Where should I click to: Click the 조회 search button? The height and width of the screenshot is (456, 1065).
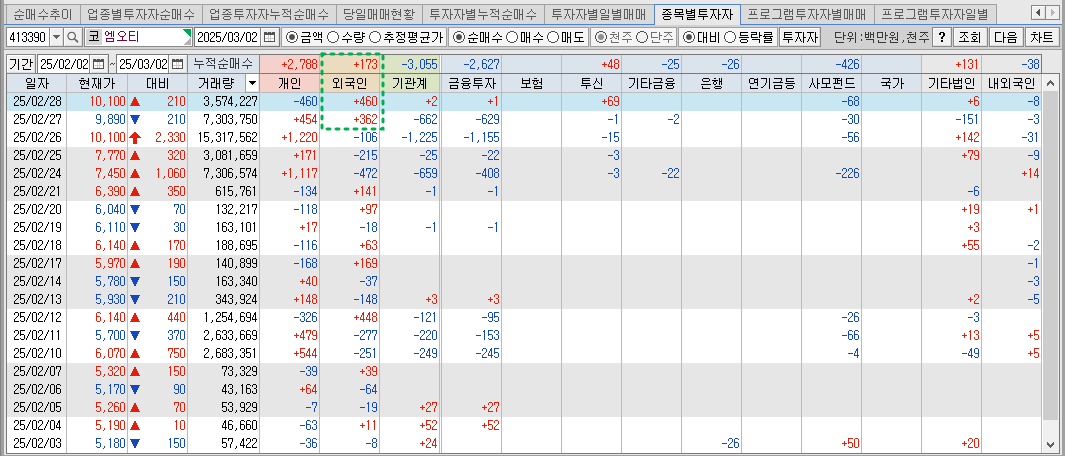pos(969,37)
